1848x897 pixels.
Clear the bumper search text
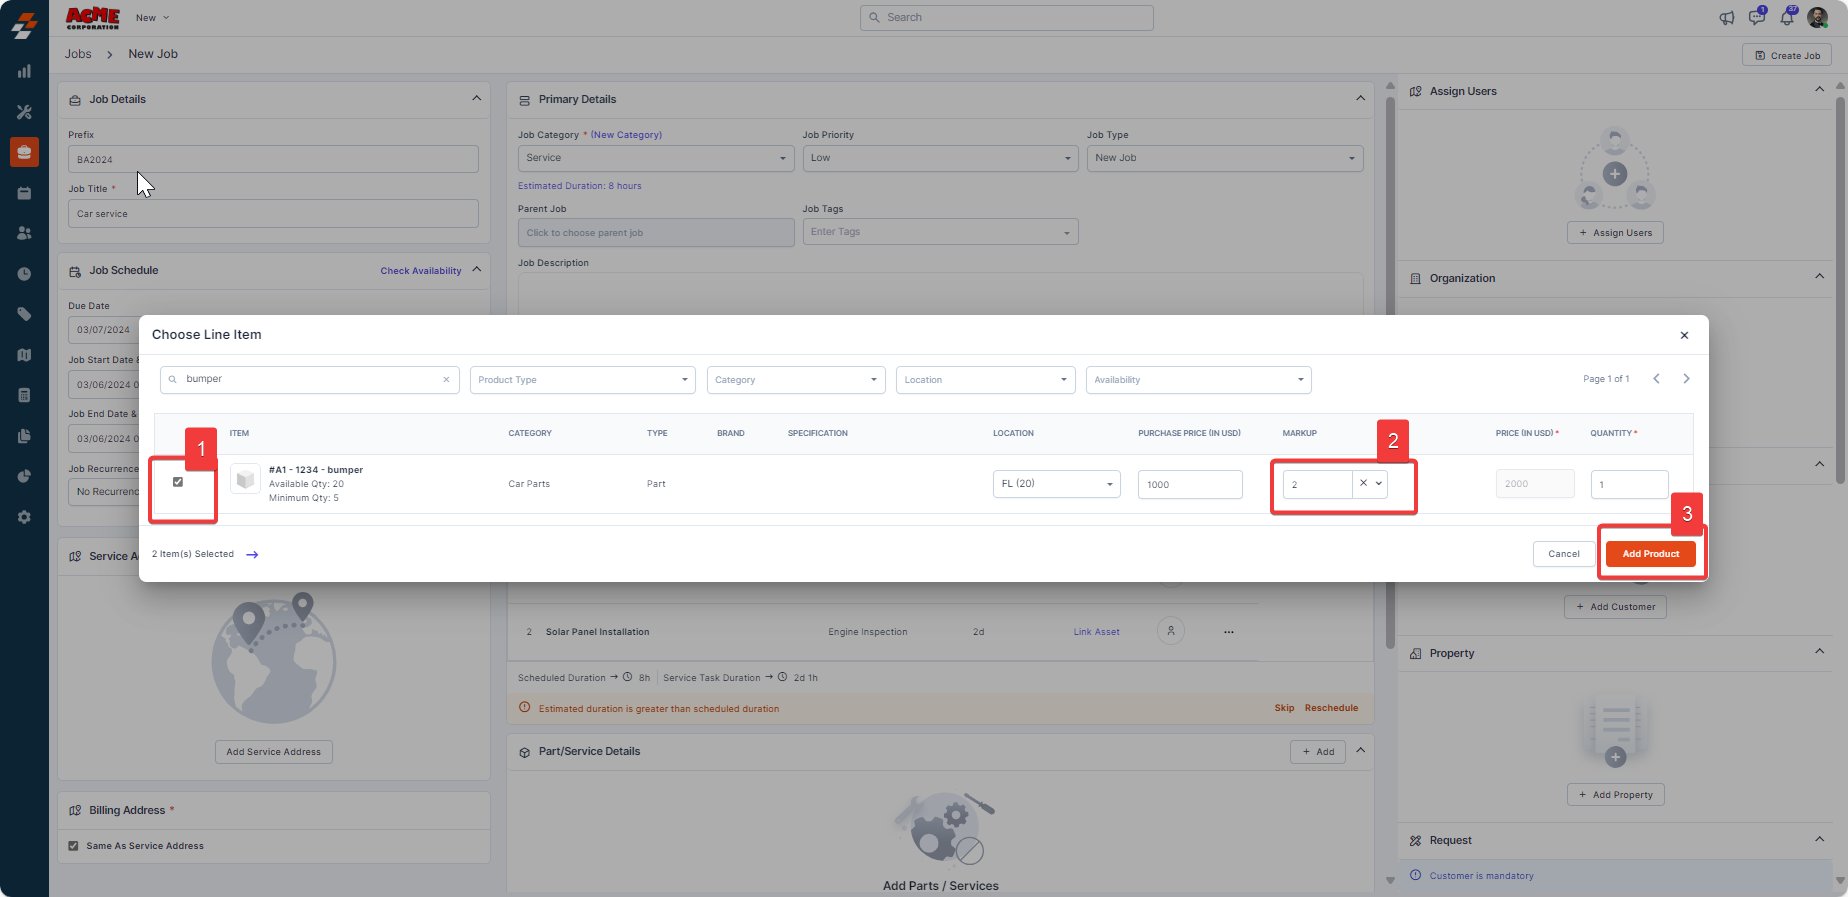coord(446,380)
